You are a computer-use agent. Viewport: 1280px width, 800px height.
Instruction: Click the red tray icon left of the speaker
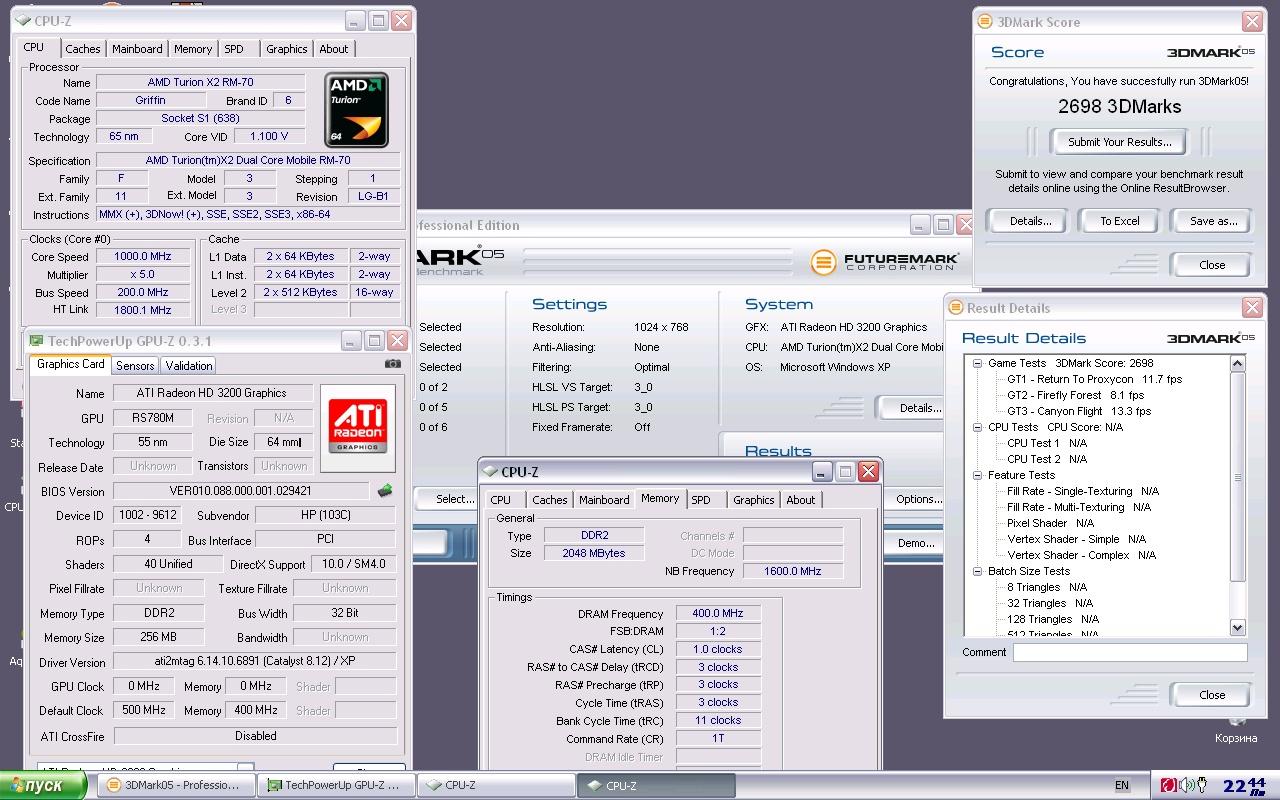1167,785
